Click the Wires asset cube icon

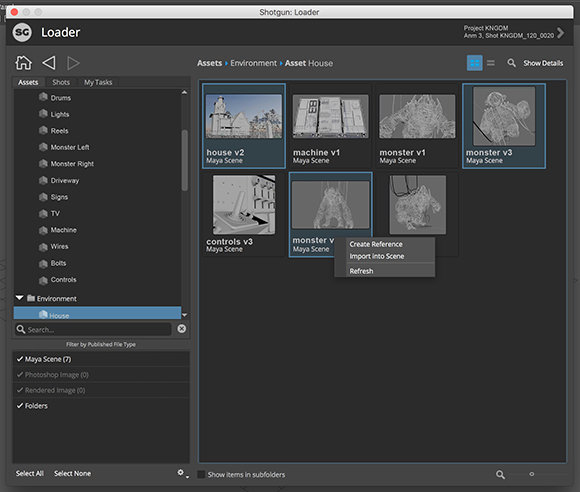click(43, 246)
